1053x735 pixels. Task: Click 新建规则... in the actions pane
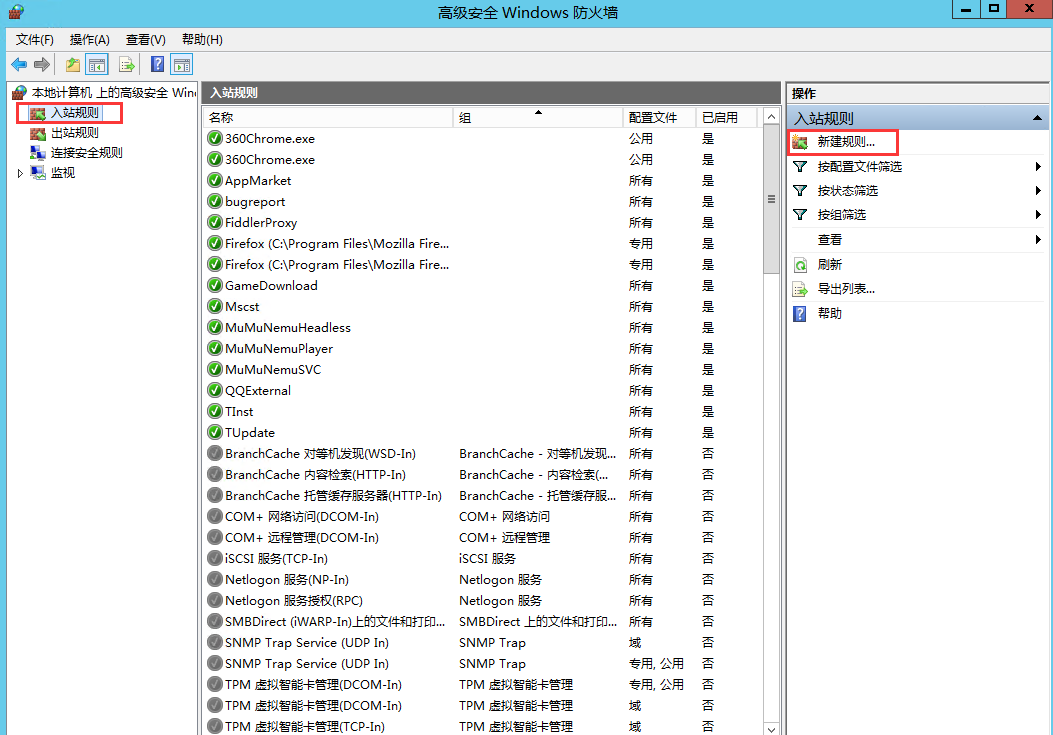(x=846, y=142)
